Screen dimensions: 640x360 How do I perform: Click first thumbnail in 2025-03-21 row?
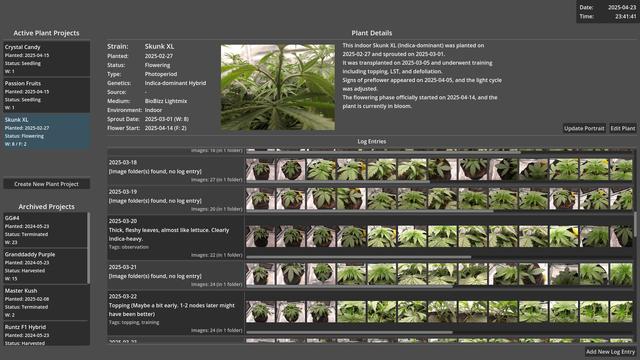[261, 274]
